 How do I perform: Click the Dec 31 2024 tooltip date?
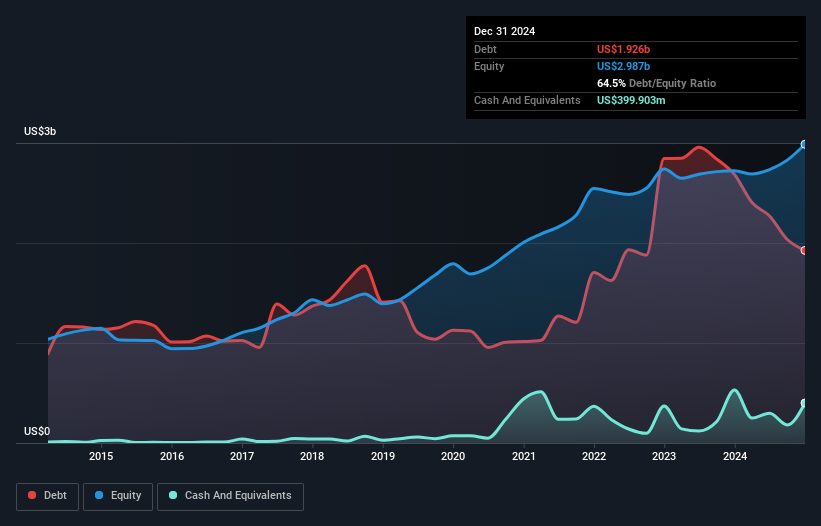point(504,31)
